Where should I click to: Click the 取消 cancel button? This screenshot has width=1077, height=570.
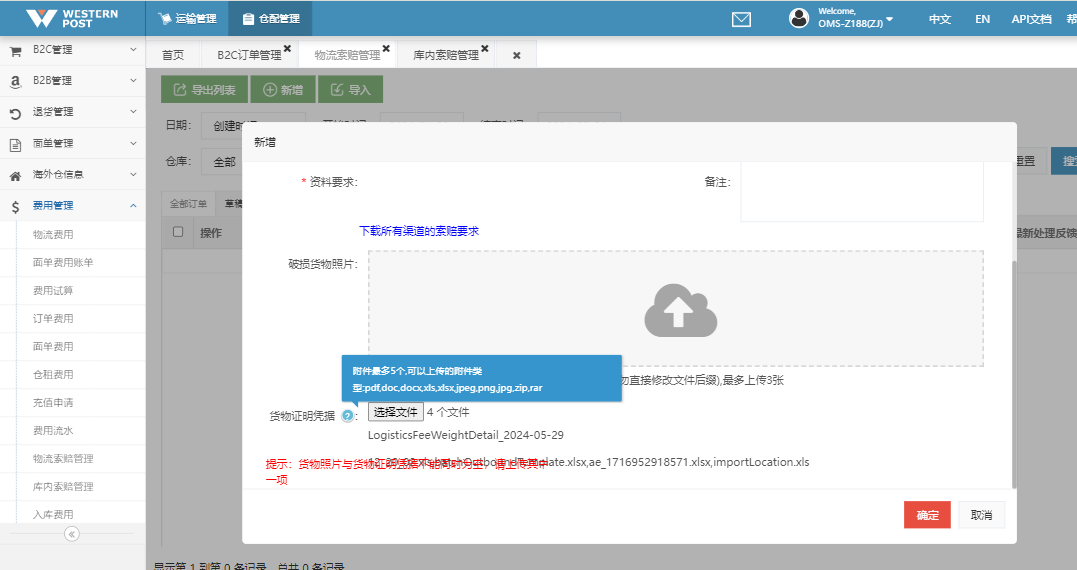[982, 515]
